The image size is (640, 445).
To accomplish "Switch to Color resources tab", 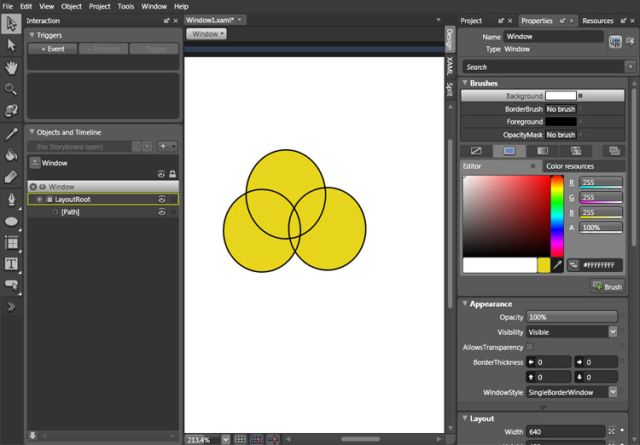I will [570, 166].
